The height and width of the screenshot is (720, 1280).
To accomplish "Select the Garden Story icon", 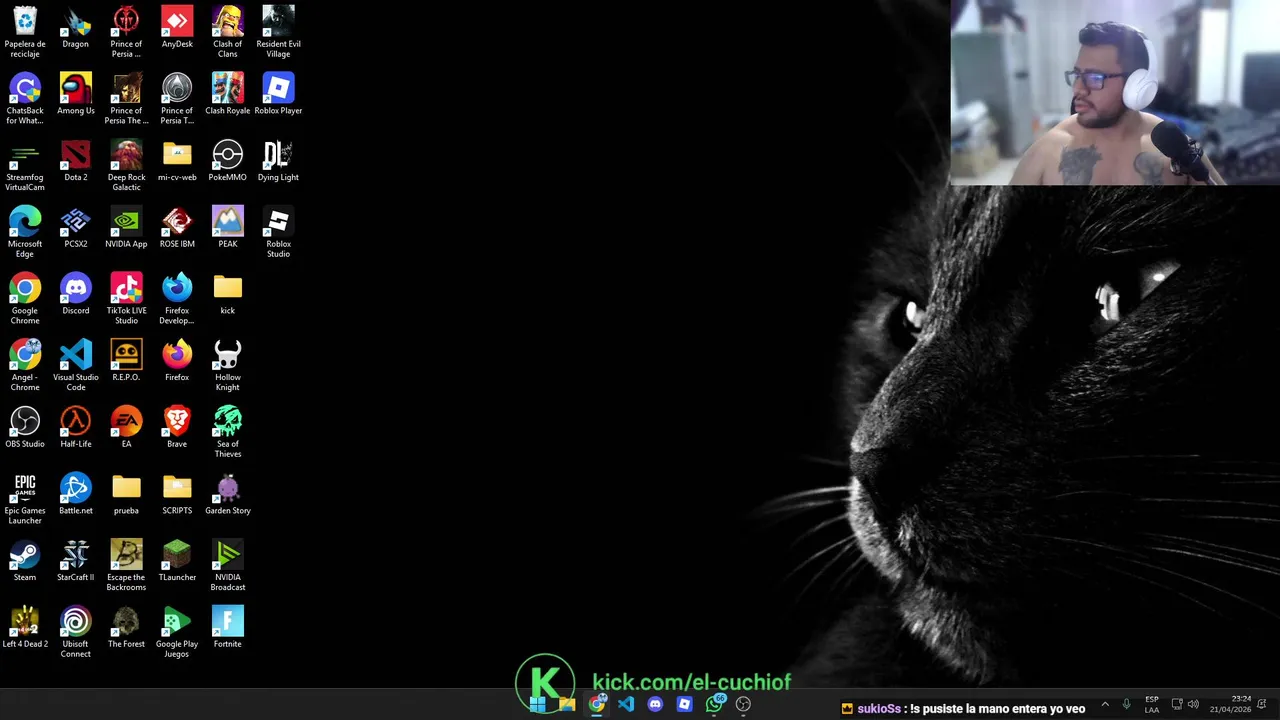I will (x=228, y=494).
